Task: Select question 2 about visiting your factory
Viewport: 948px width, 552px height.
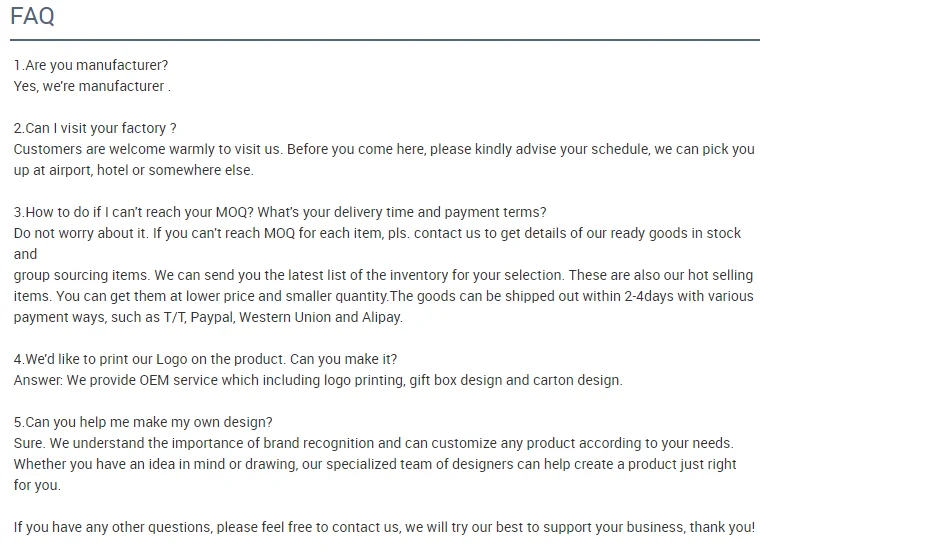Action: point(95,128)
